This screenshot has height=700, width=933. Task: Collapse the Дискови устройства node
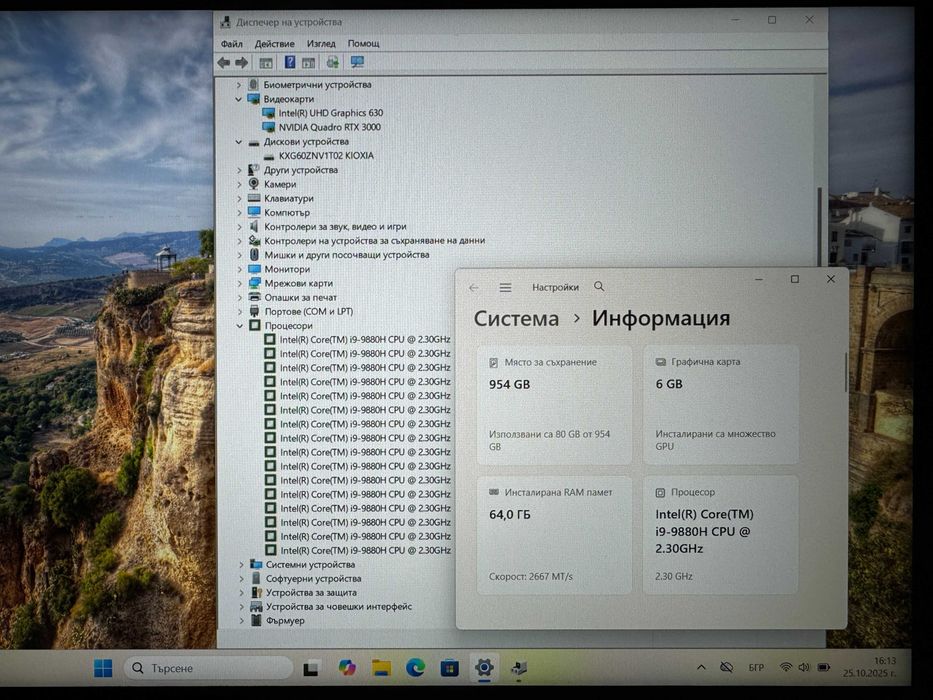(239, 142)
